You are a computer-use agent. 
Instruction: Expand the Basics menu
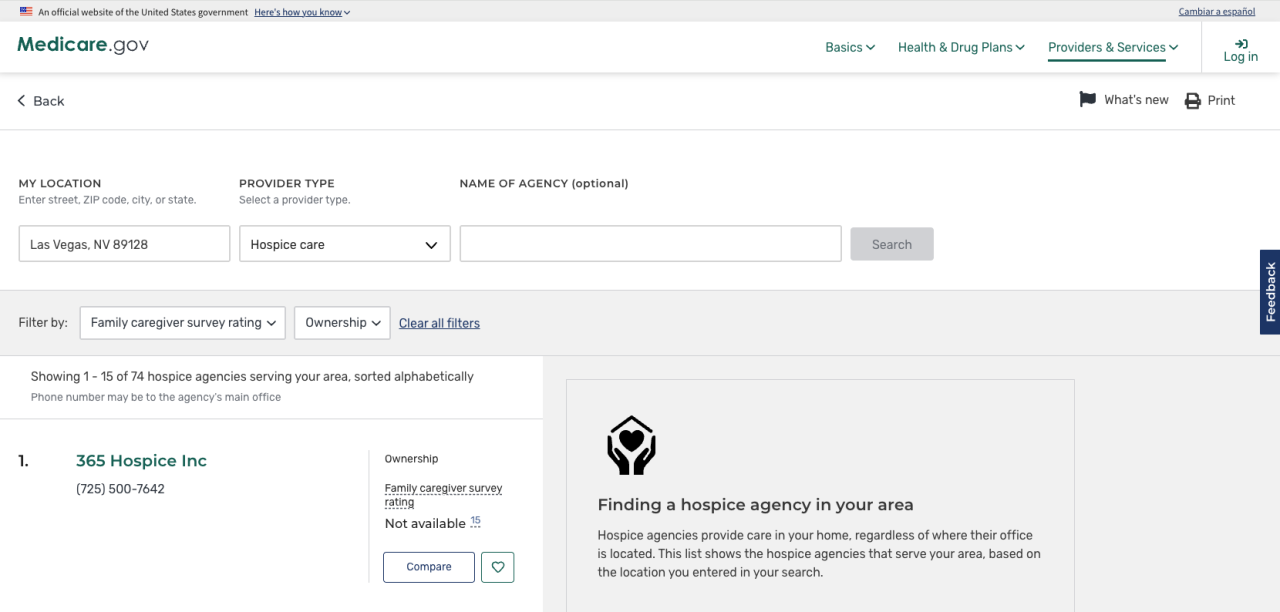[x=850, y=47]
